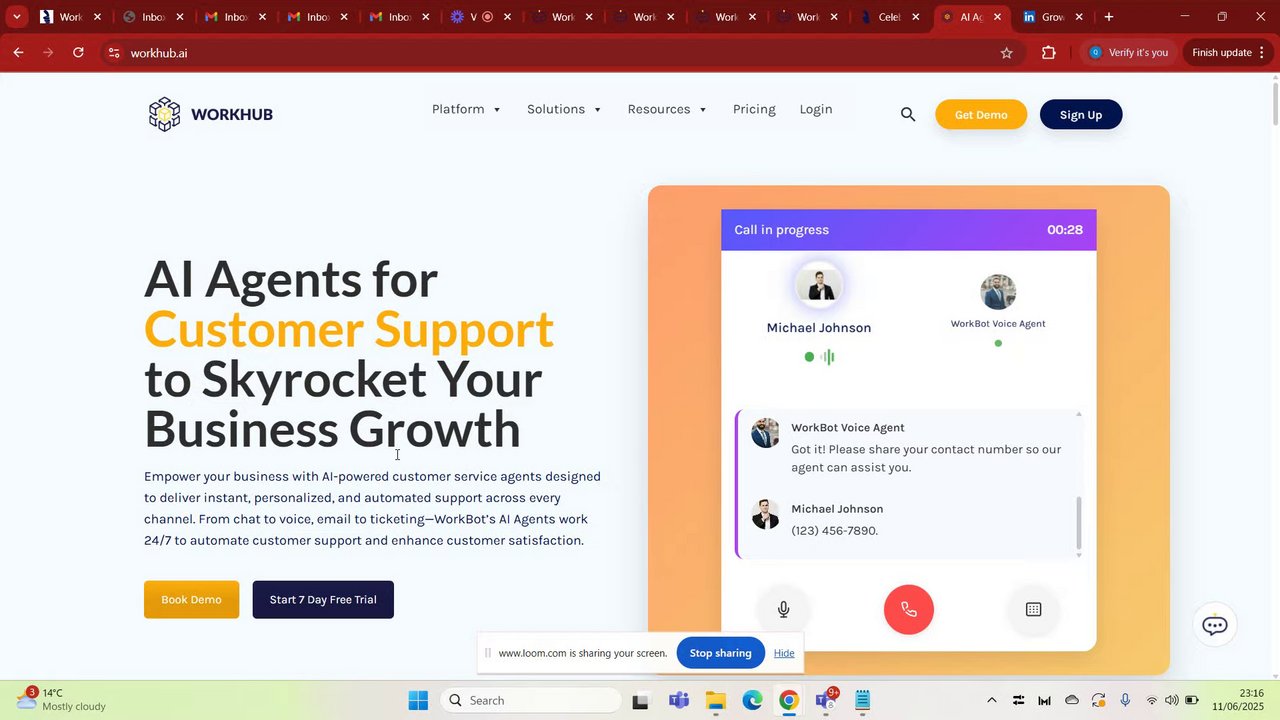1280x720 pixels.
Task: Start 7 Day Free Trial
Action: coord(323,600)
